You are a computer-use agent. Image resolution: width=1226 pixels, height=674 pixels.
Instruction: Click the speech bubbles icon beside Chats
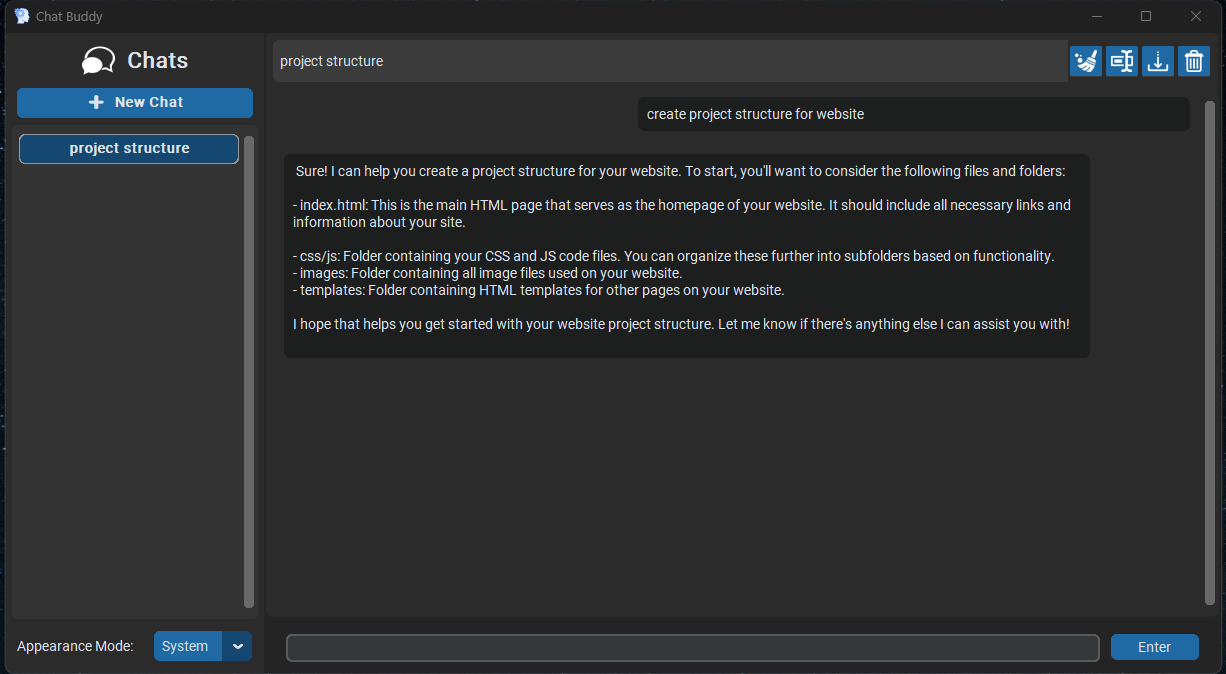click(x=98, y=61)
